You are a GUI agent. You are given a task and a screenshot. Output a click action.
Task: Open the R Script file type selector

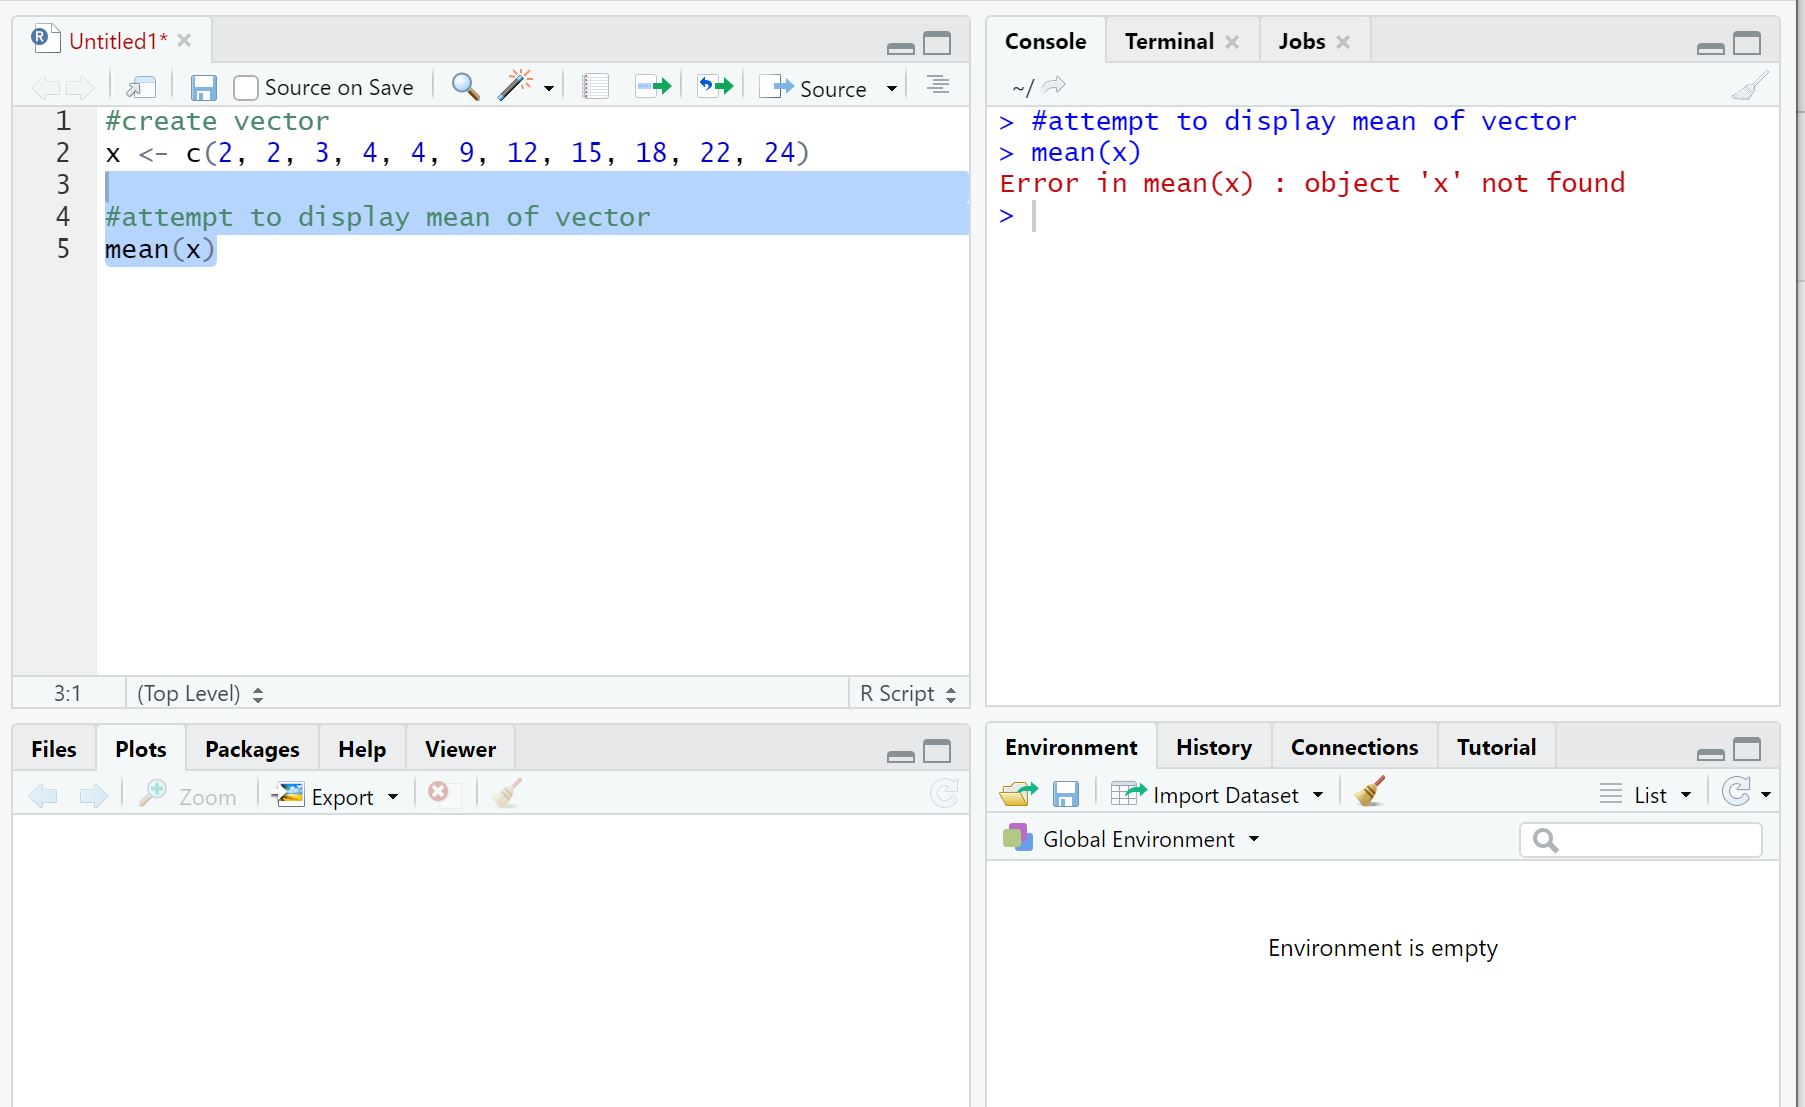pyautogui.click(x=908, y=694)
